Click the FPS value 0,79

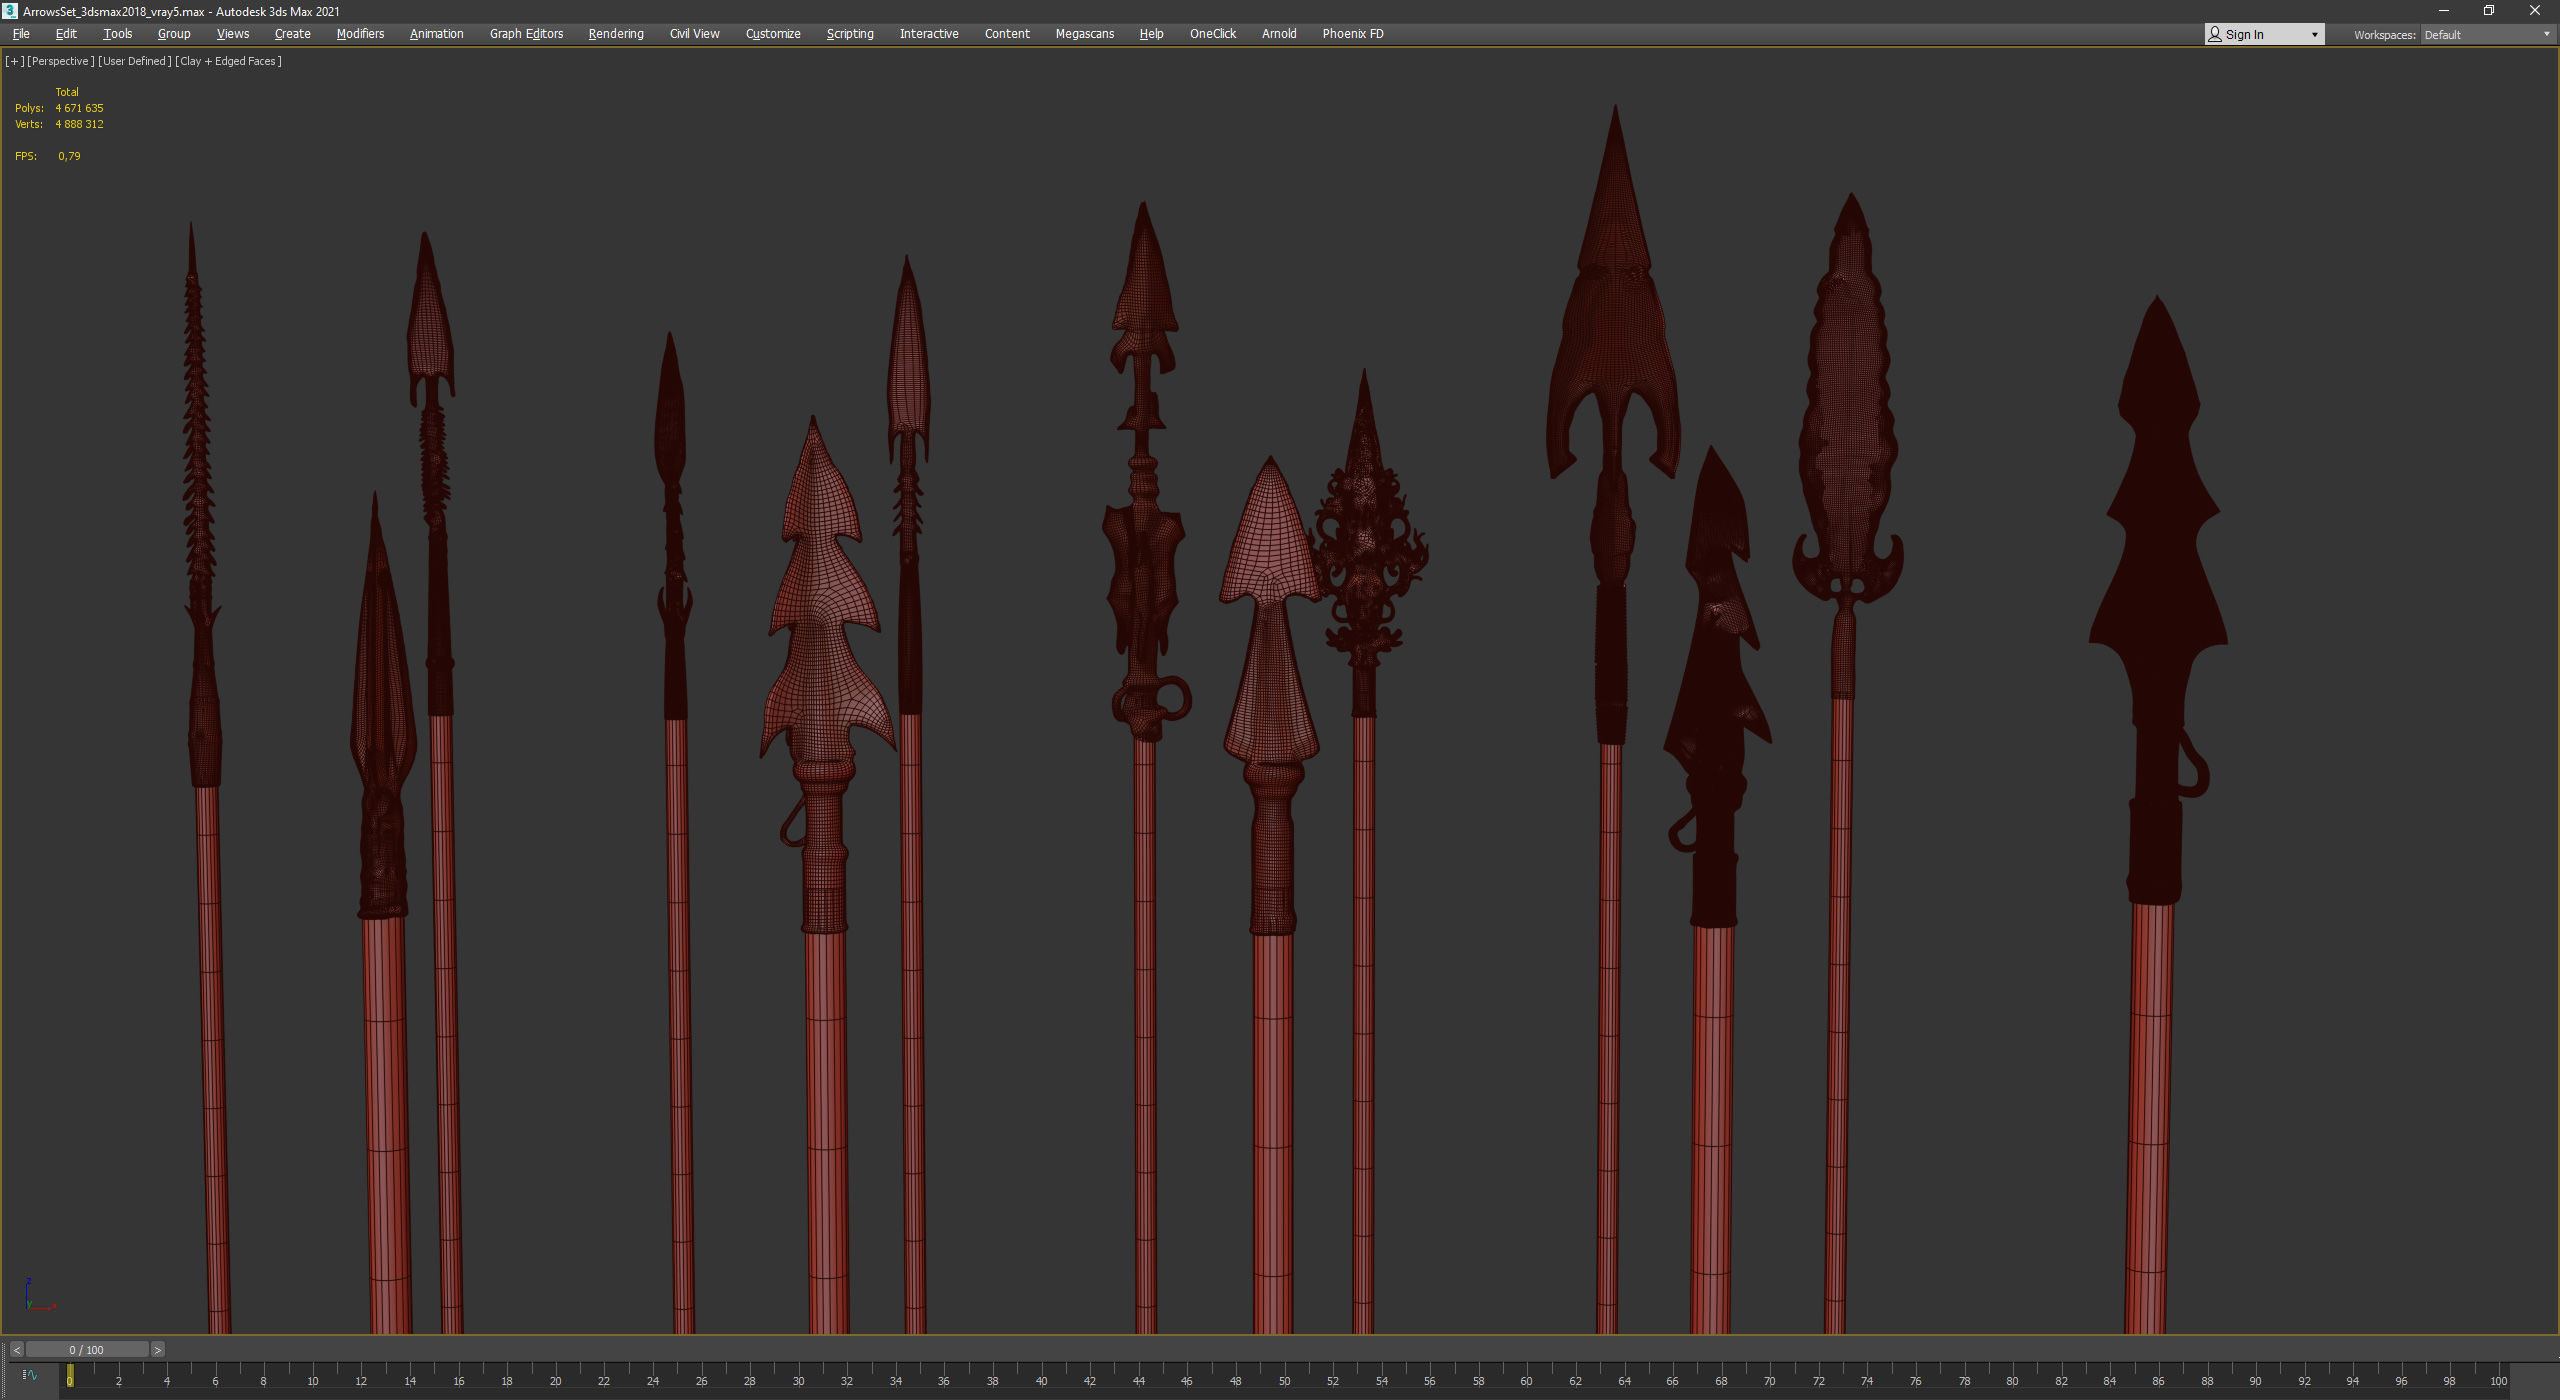coord(69,156)
